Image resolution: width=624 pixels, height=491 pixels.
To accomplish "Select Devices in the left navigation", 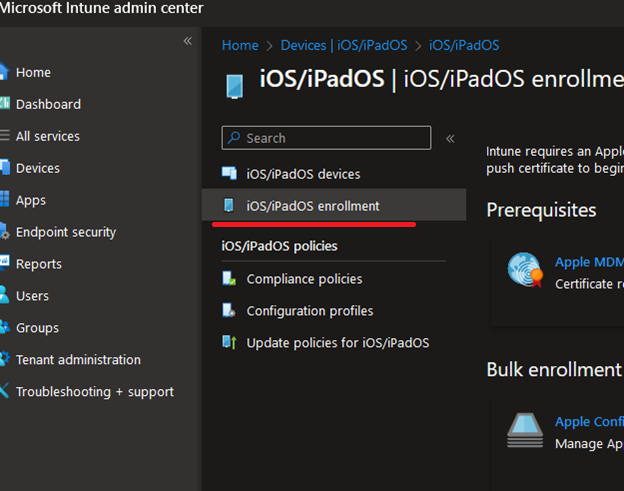I will coord(38,168).
